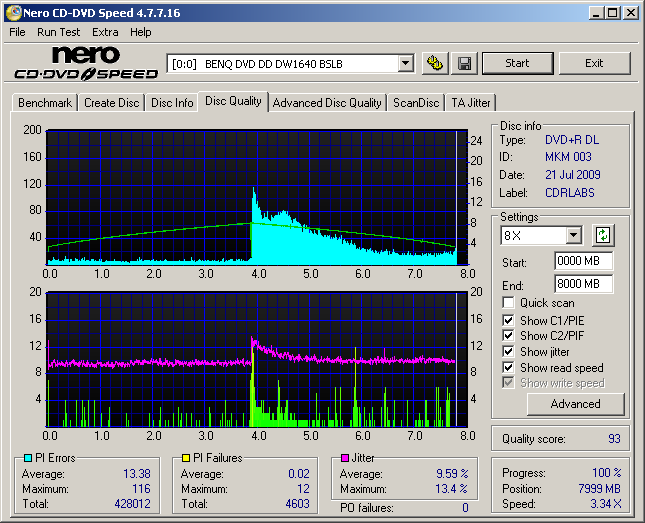Click PI Errors total 428012

tap(132, 504)
